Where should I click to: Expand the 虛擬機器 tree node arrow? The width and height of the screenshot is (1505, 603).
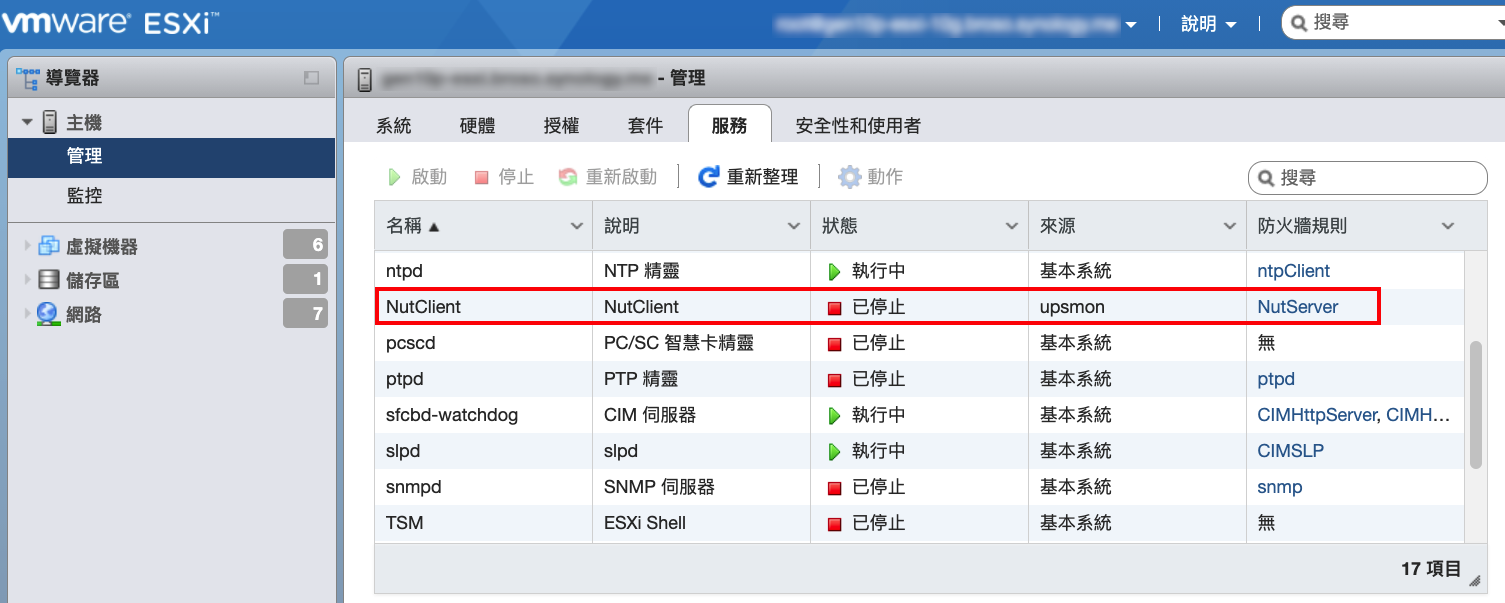[28, 246]
